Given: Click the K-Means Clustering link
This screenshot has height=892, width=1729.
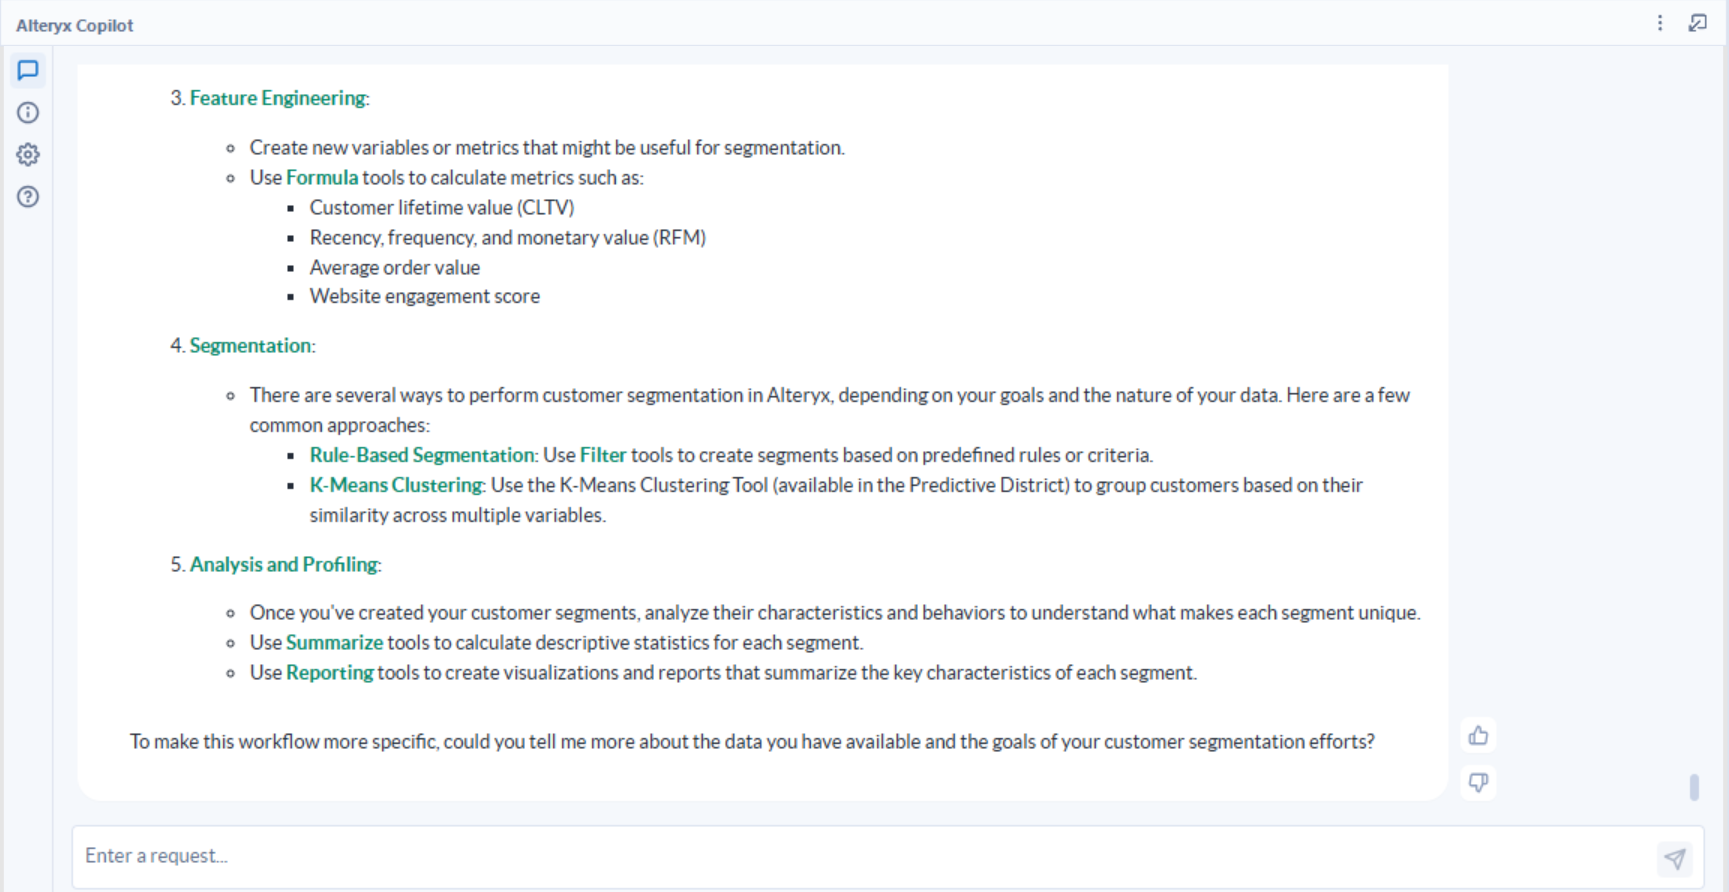Looking at the screenshot, I should point(395,485).
